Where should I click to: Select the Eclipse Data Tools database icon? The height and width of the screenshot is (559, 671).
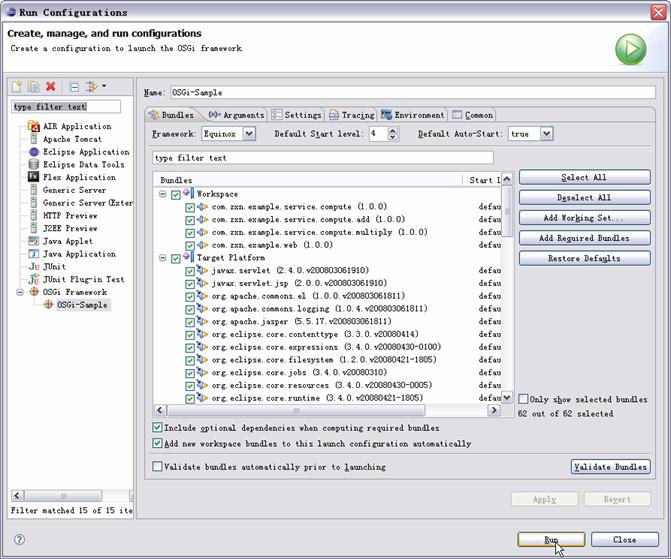tap(34, 164)
